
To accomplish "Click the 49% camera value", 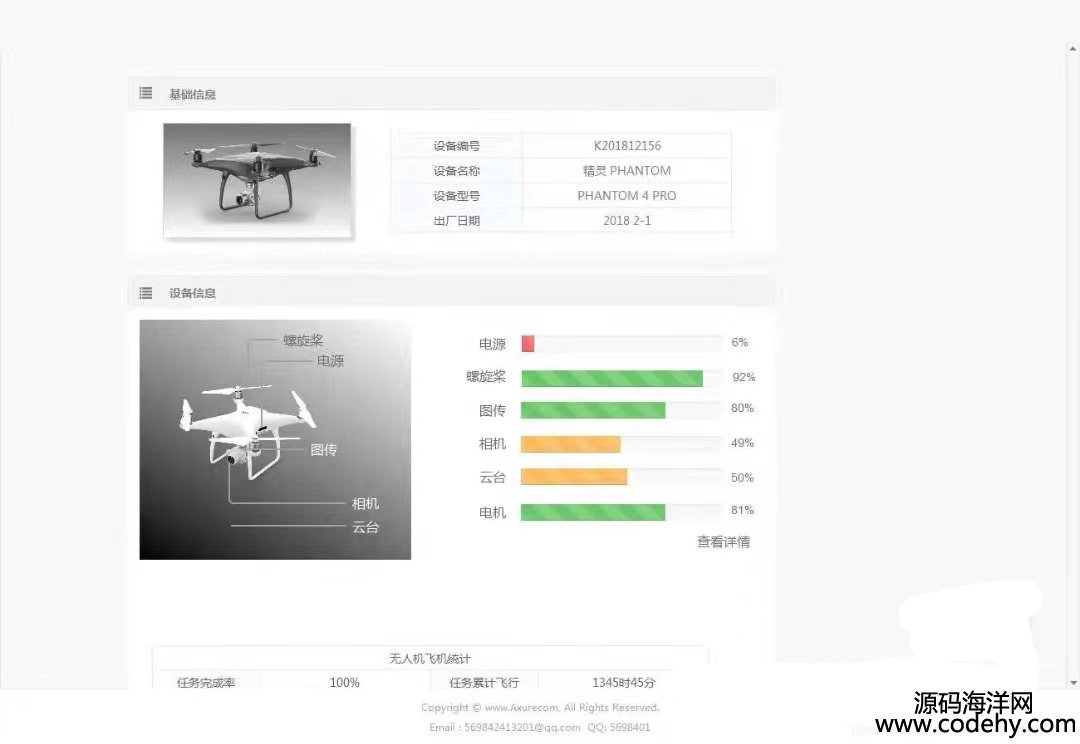I will point(742,443).
